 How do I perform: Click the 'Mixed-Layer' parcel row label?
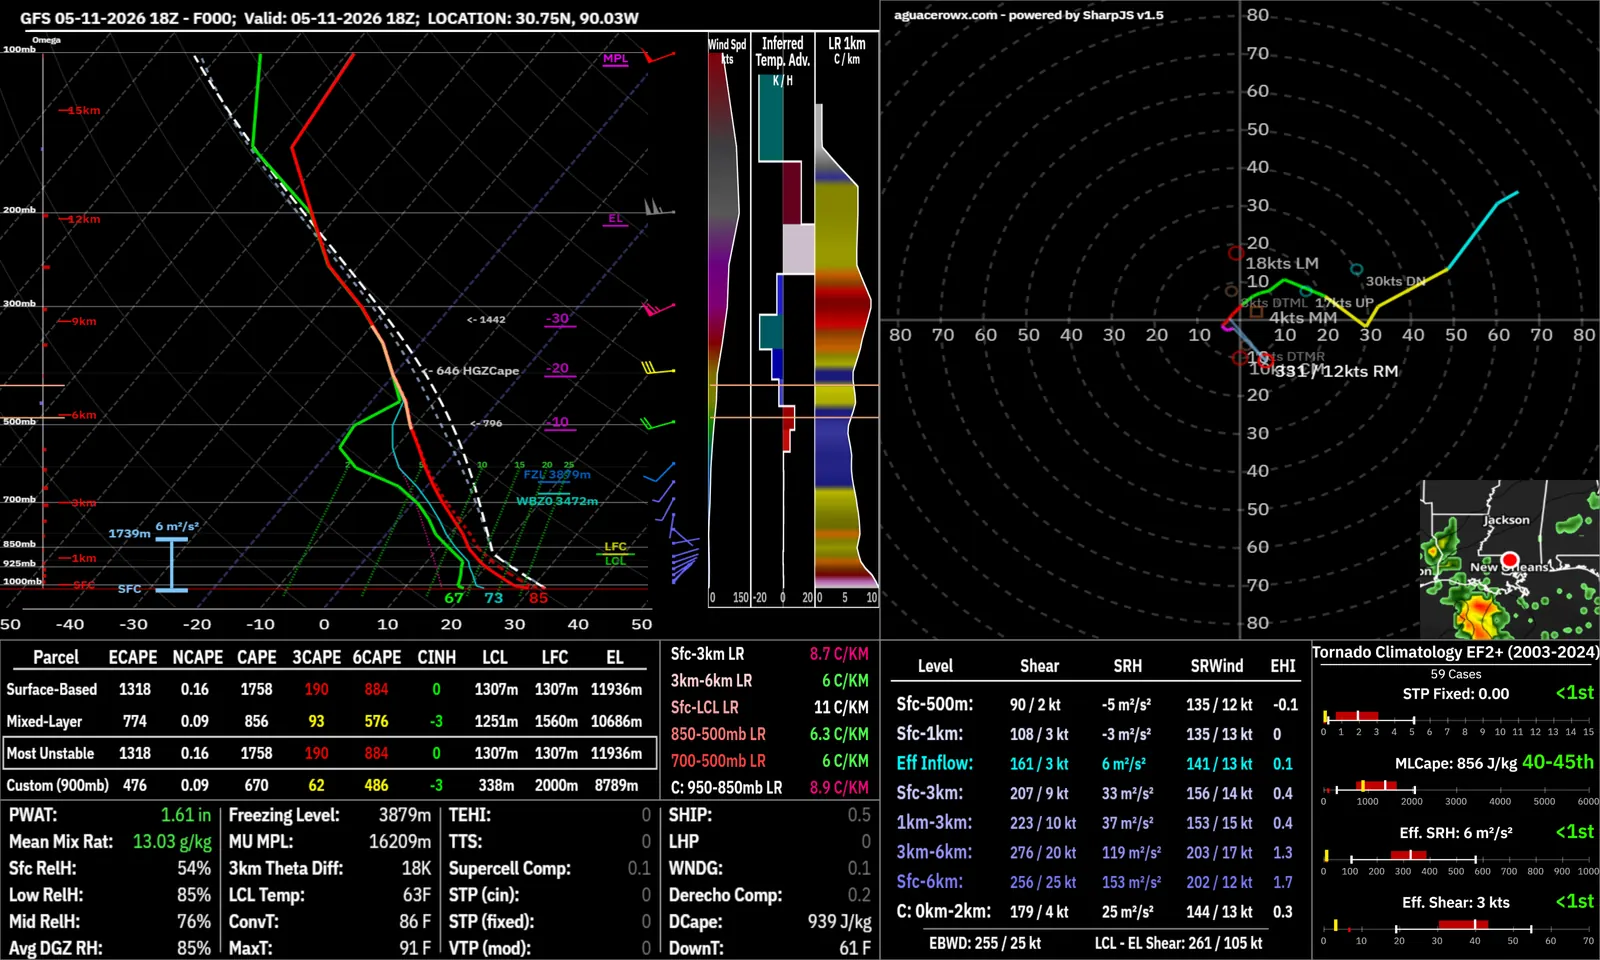44,721
